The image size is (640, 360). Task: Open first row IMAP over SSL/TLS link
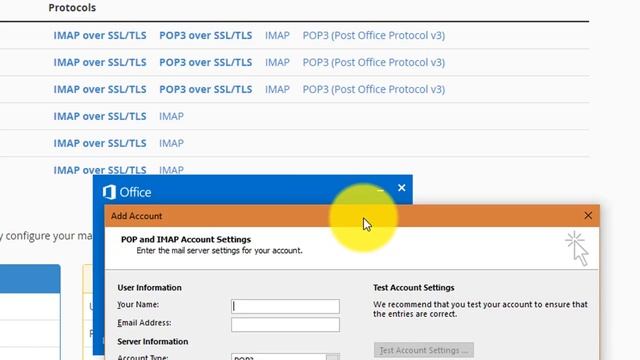point(100,36)
